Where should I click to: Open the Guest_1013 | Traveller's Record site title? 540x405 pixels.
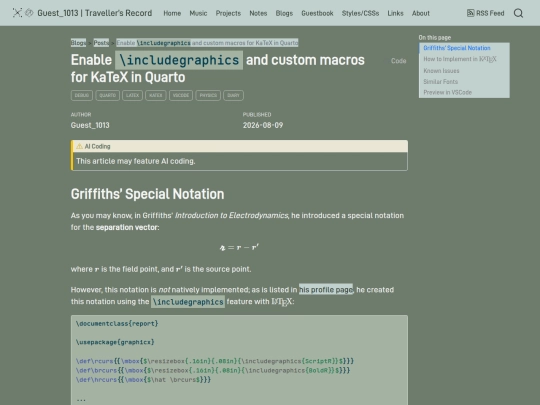95,13
